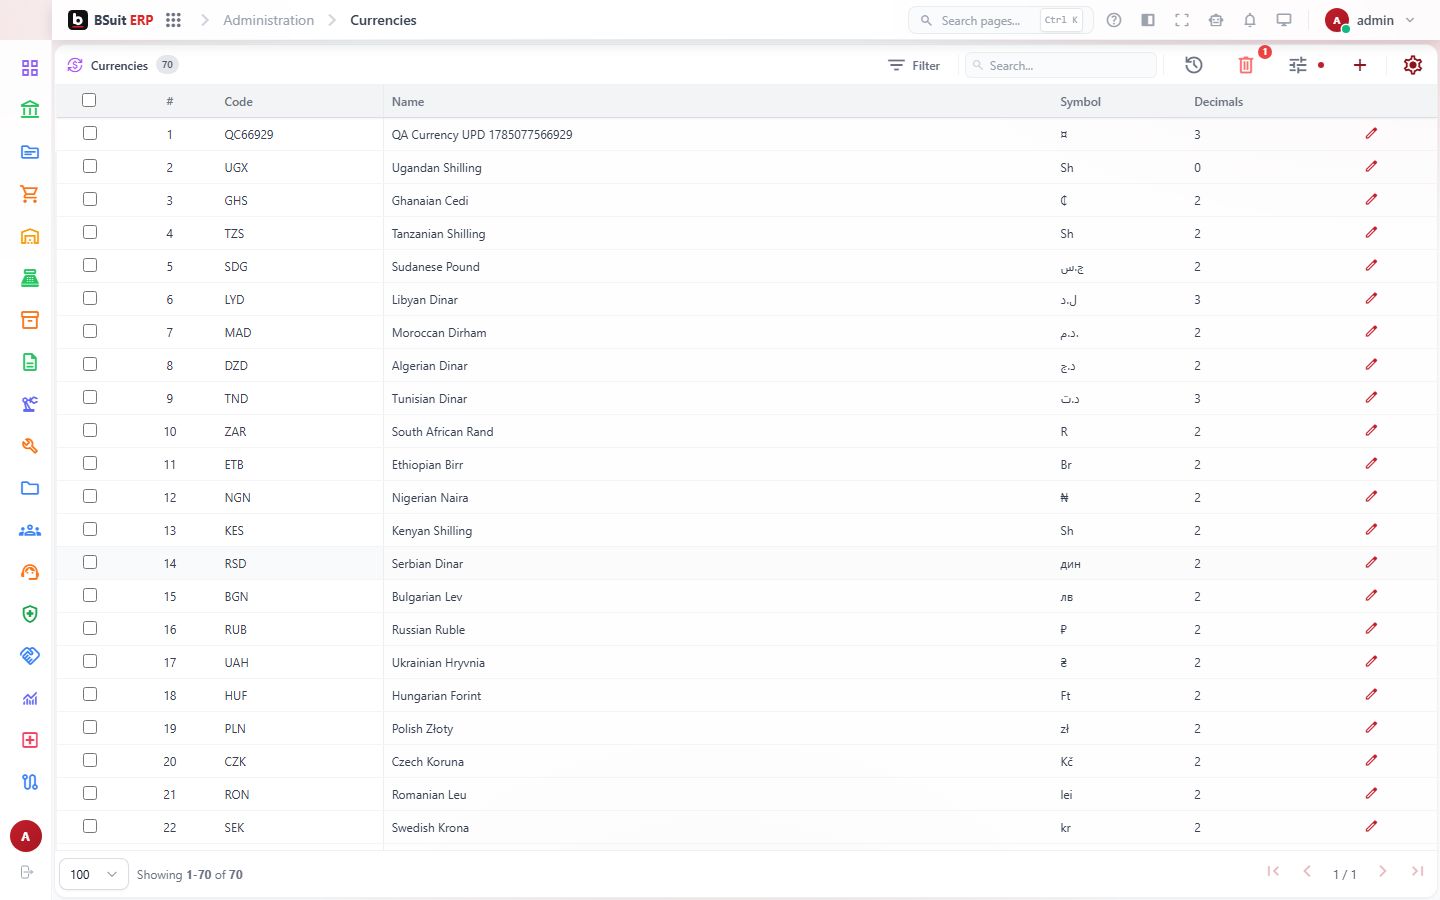Image resolution: width=1440 pixels, height=900 pixels.
Task: Click the BSuit ERP logo
Action: [x=111, y=20]
